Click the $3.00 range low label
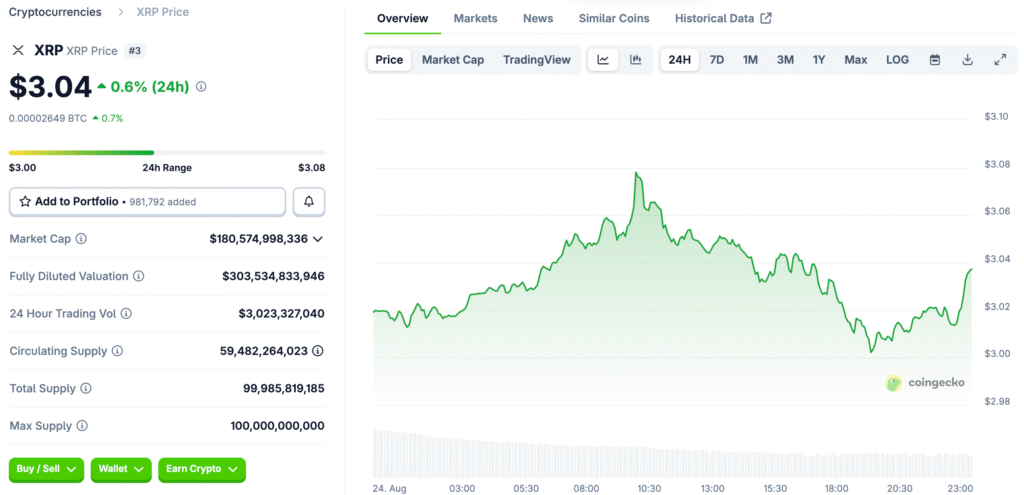 (x=22, y=168)
